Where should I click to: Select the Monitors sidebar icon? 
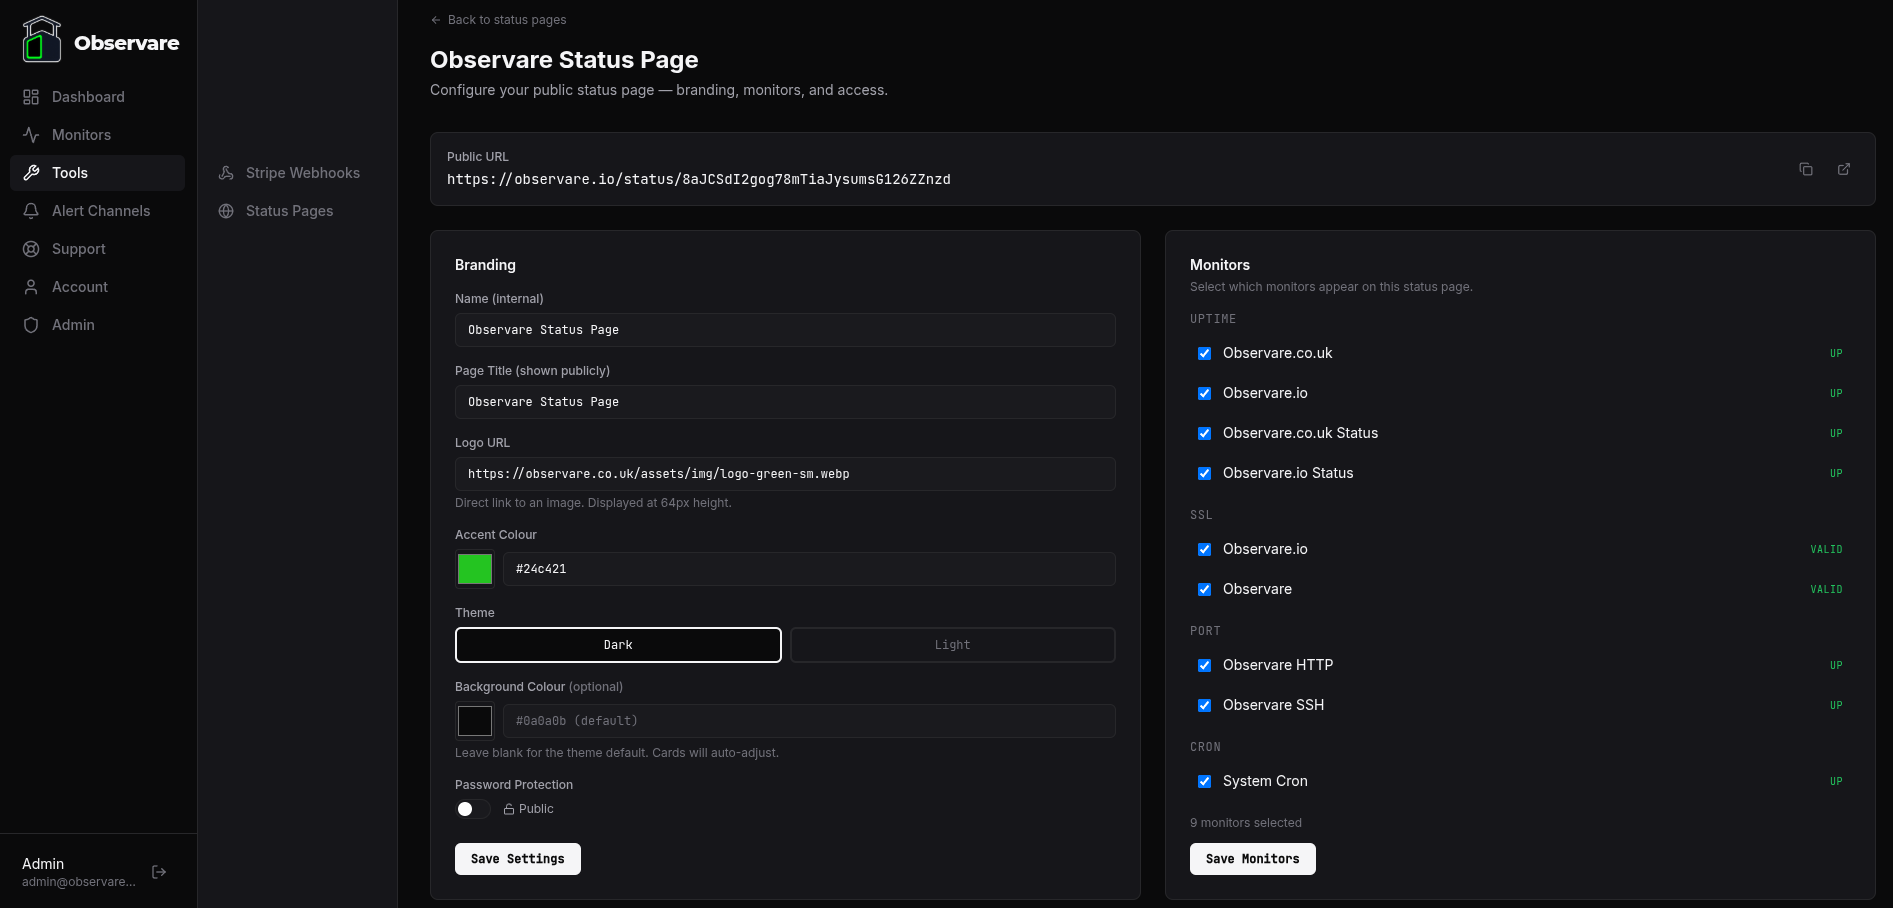click(31, 134)
